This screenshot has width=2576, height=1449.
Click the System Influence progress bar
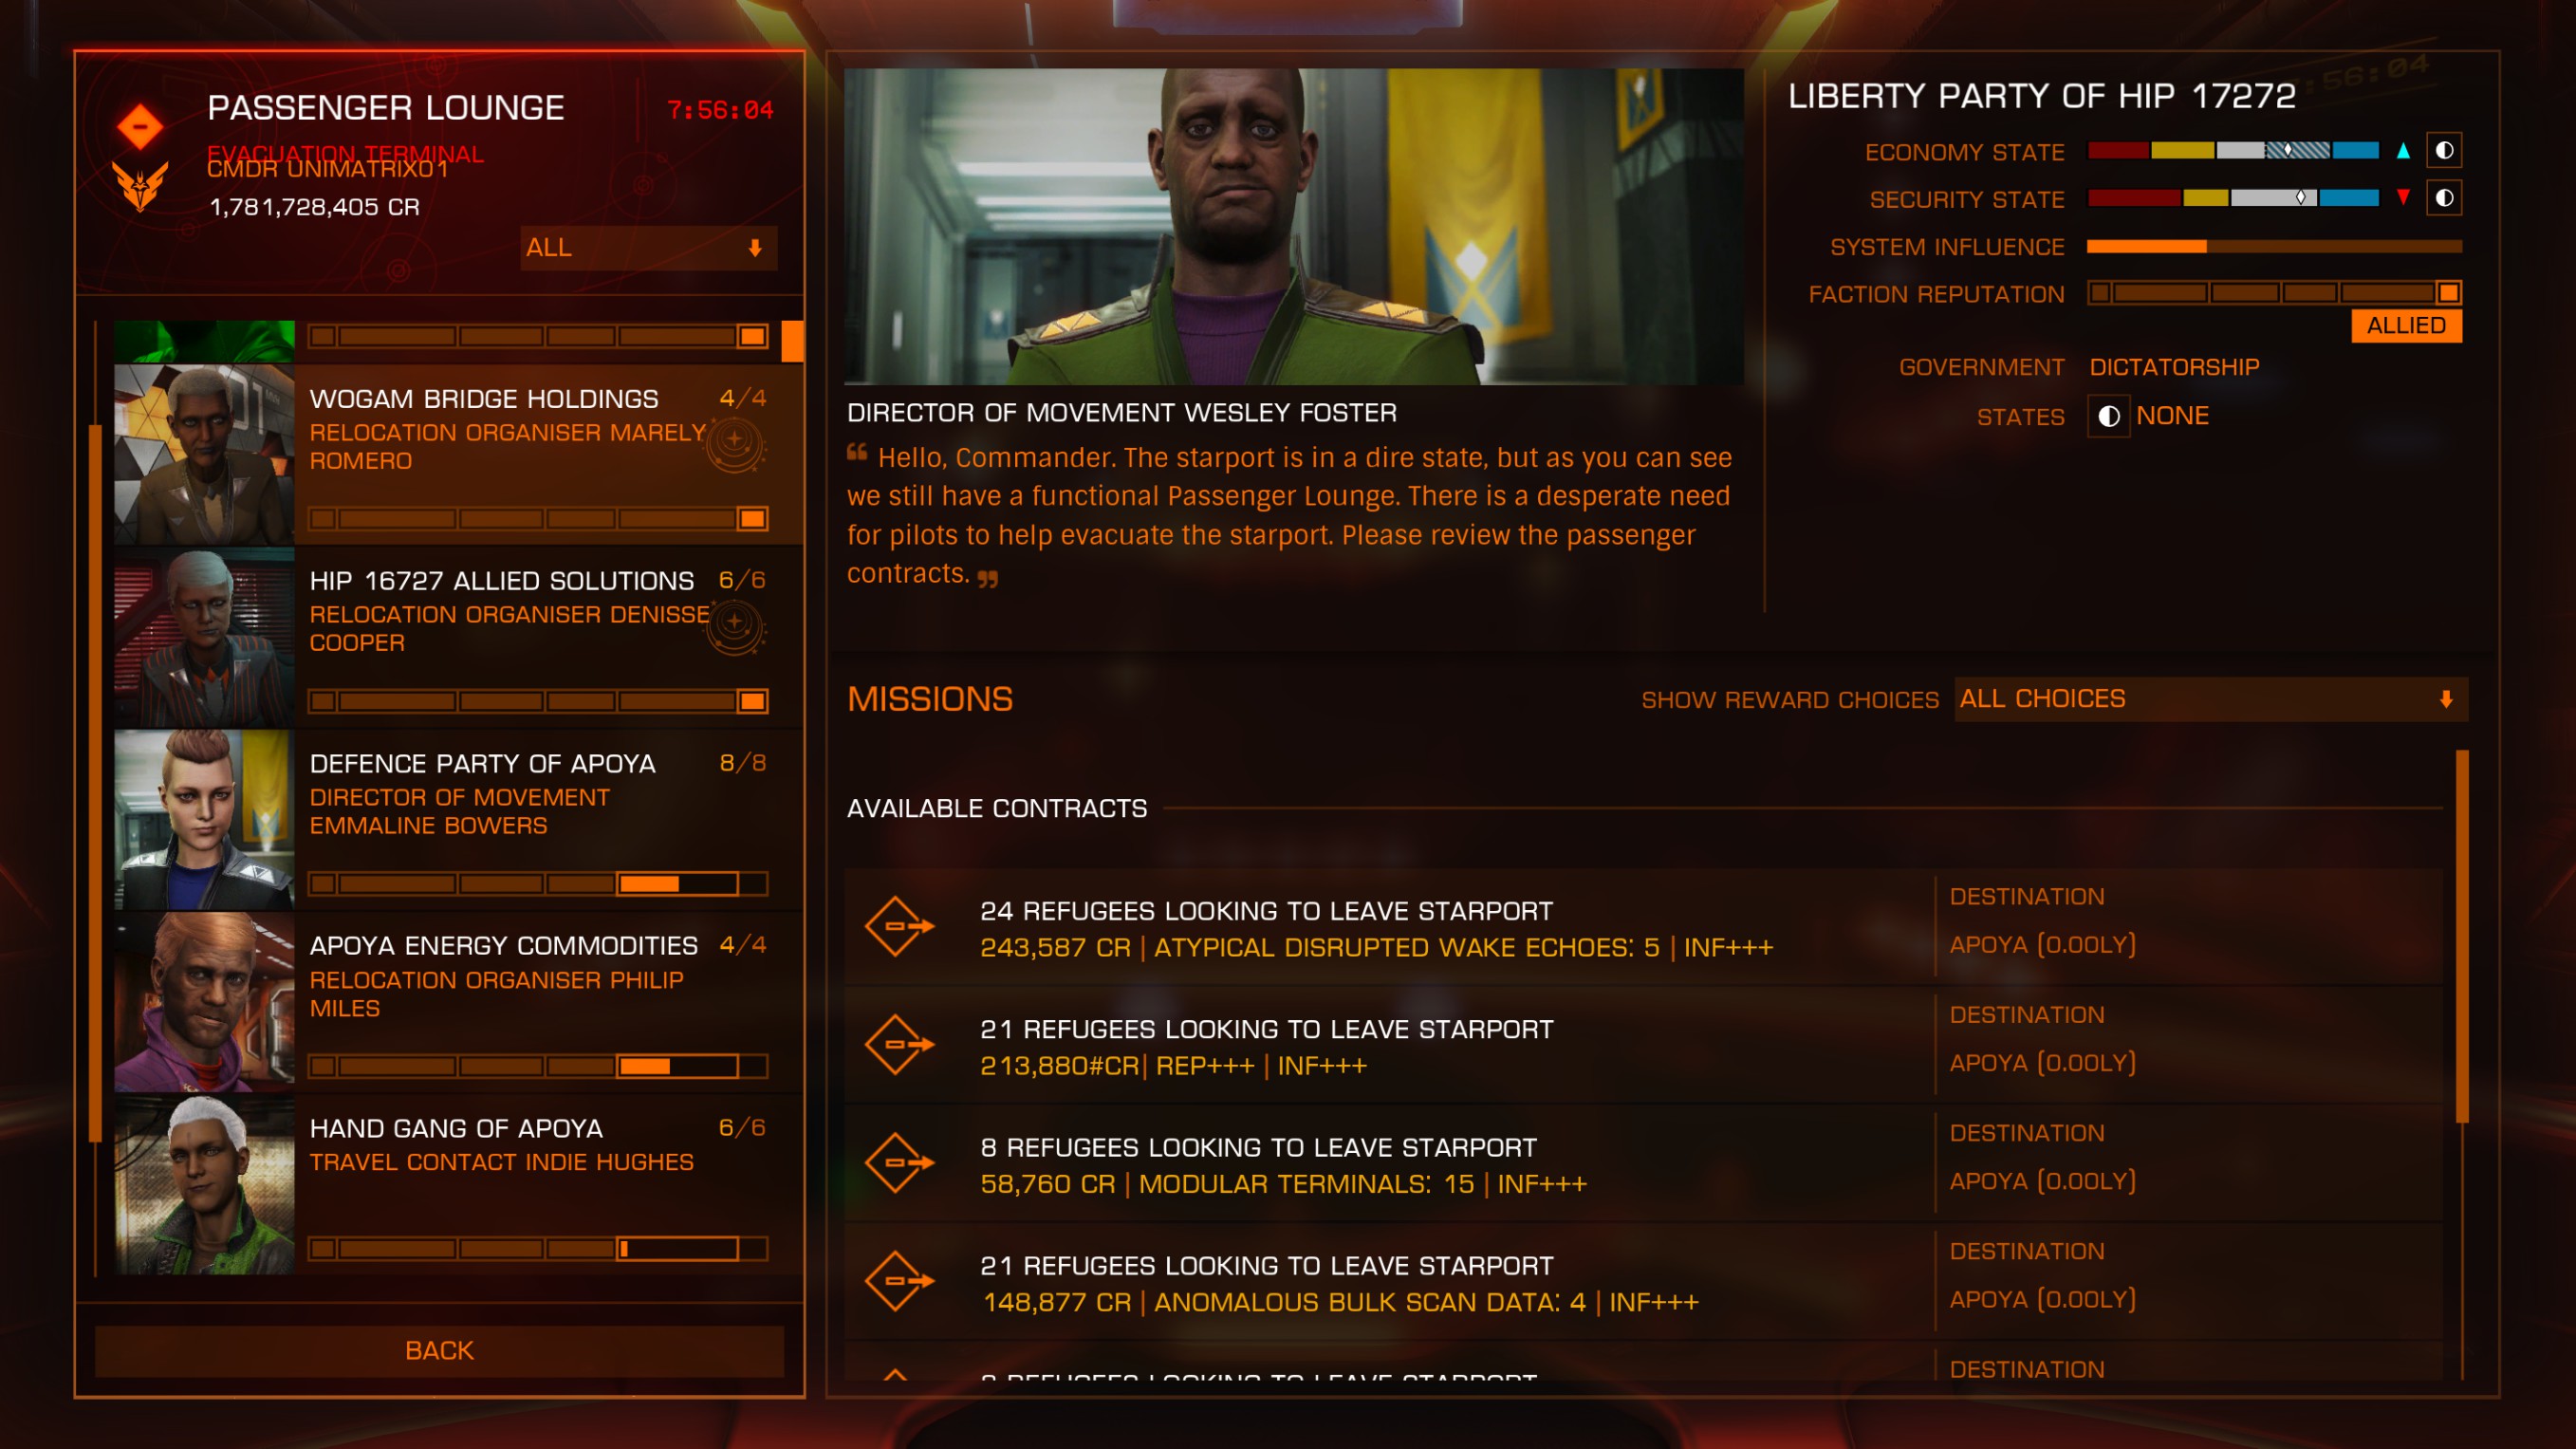click(2274, 247)
